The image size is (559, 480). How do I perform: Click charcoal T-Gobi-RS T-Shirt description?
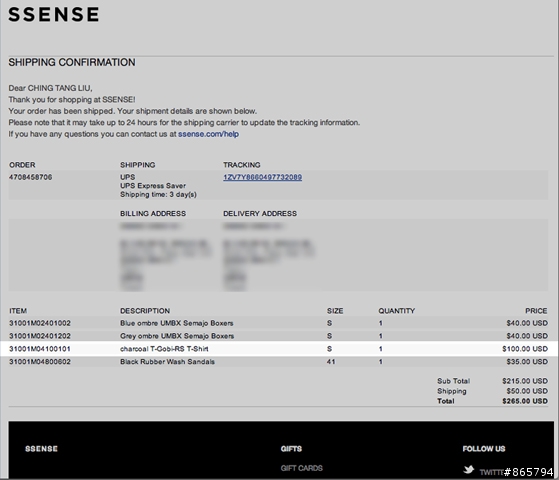[164, 349]
